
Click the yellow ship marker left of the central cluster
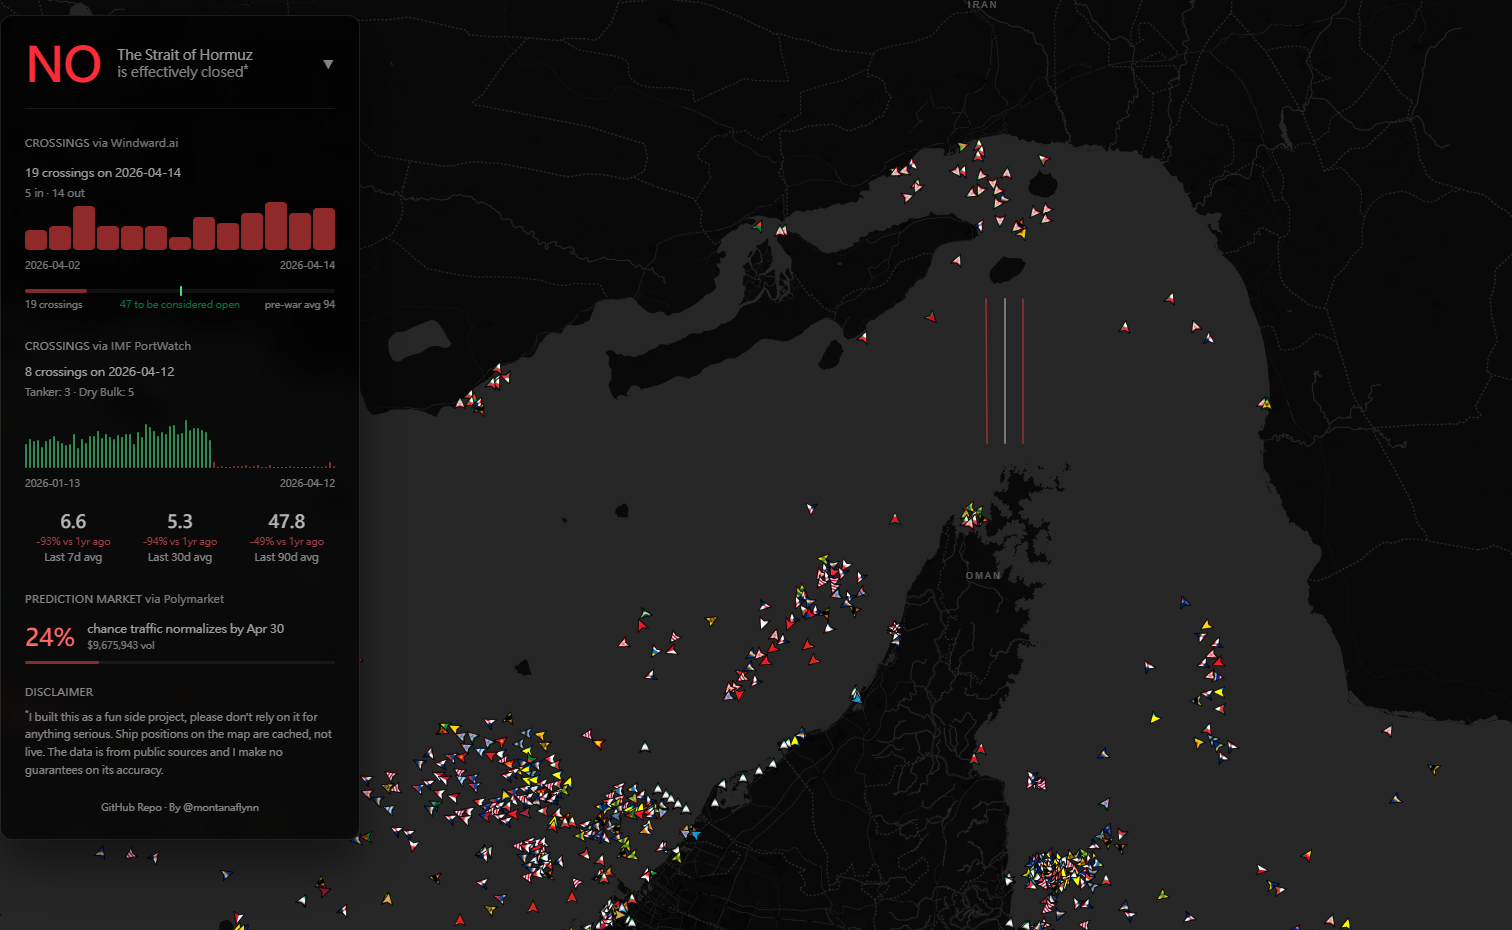711,621
